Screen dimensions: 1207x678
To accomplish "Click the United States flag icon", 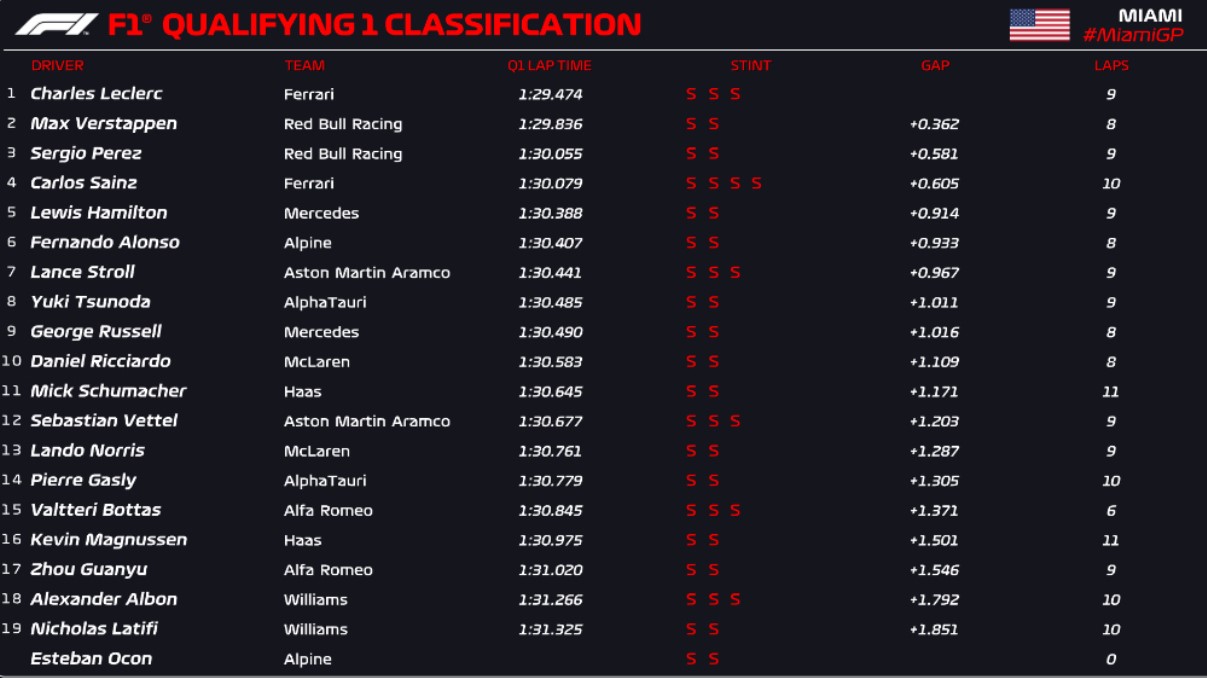I will pos(1039,25).
